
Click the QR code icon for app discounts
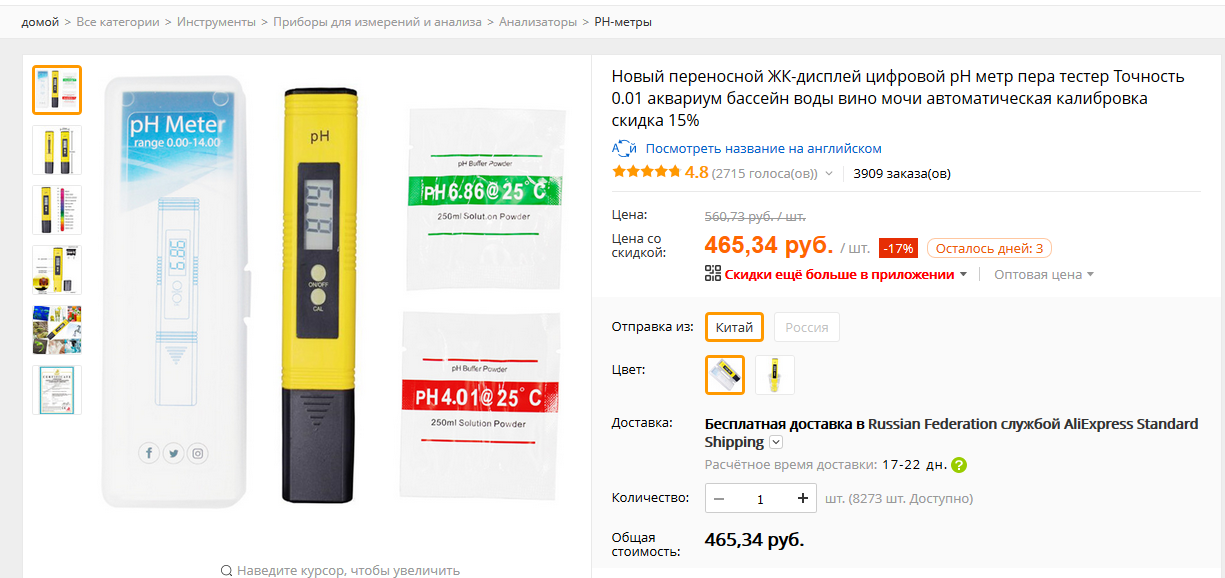[x=713, y=273]
